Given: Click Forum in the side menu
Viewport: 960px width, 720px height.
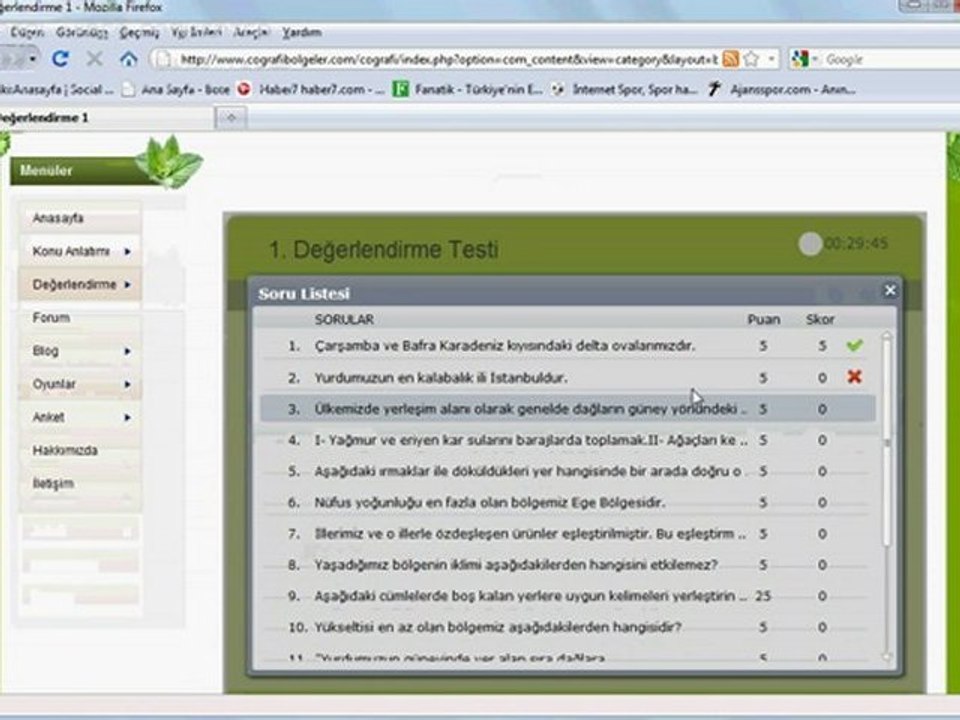Looking at the screenshot, I should point(51,317).
